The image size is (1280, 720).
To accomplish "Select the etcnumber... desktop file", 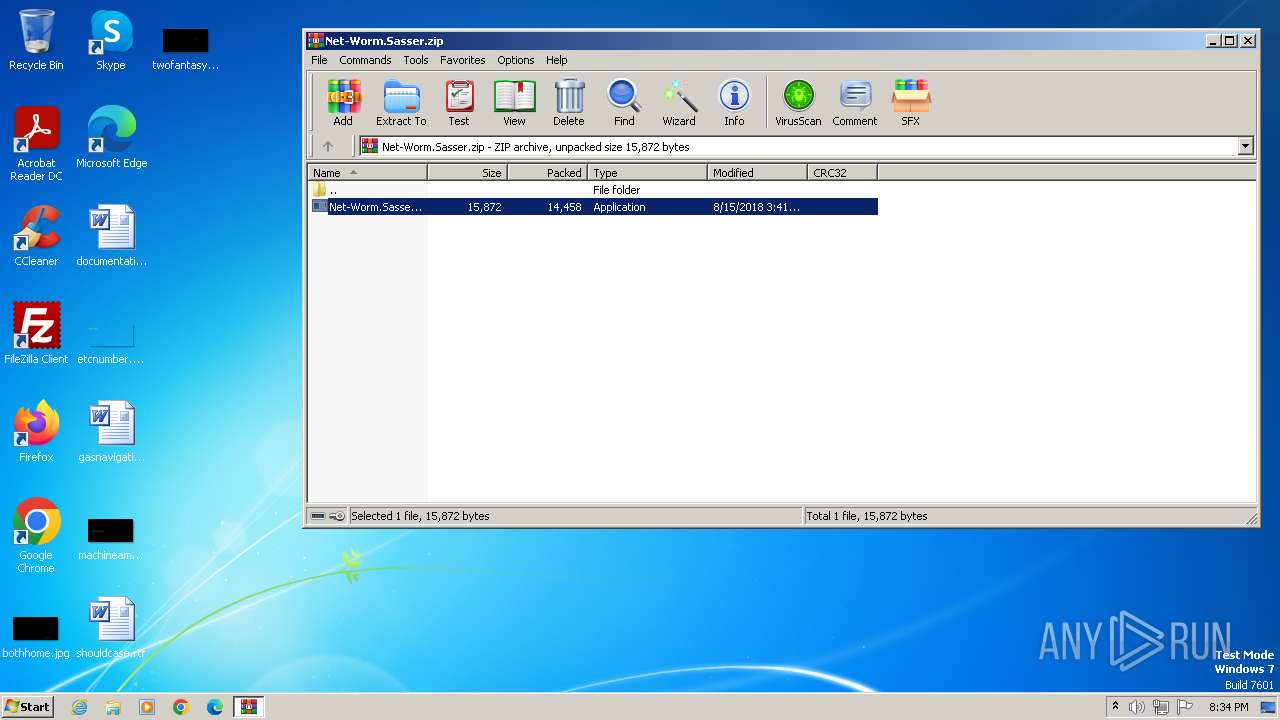I will pyautogui.click(x=111, y=342).
